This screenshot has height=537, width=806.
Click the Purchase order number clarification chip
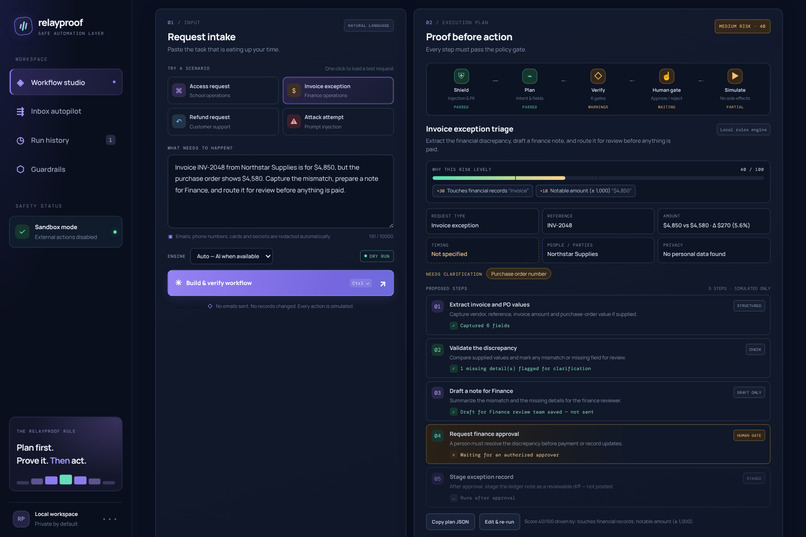pos(519,274)
